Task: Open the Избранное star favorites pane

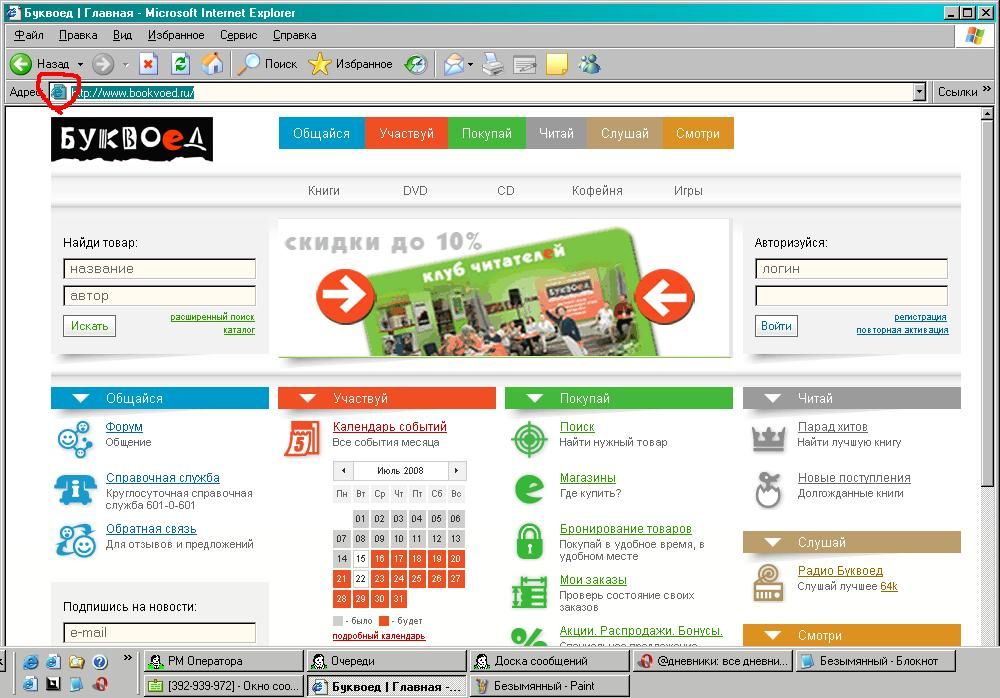Action: [x=350, y=64]
